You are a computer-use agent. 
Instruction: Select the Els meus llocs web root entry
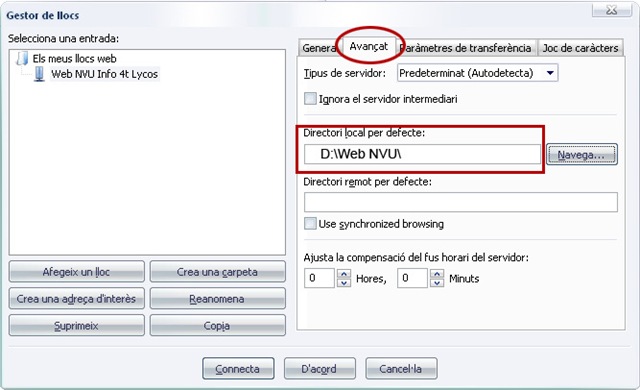[75, 58]
